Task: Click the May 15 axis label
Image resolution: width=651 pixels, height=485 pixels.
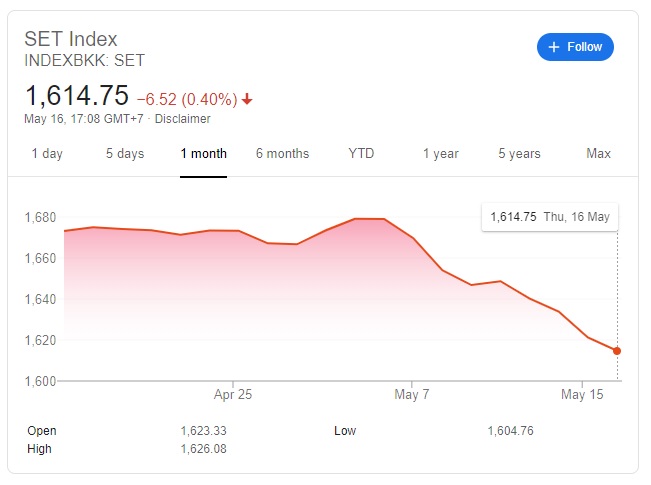Action: (x=583, y=395)
